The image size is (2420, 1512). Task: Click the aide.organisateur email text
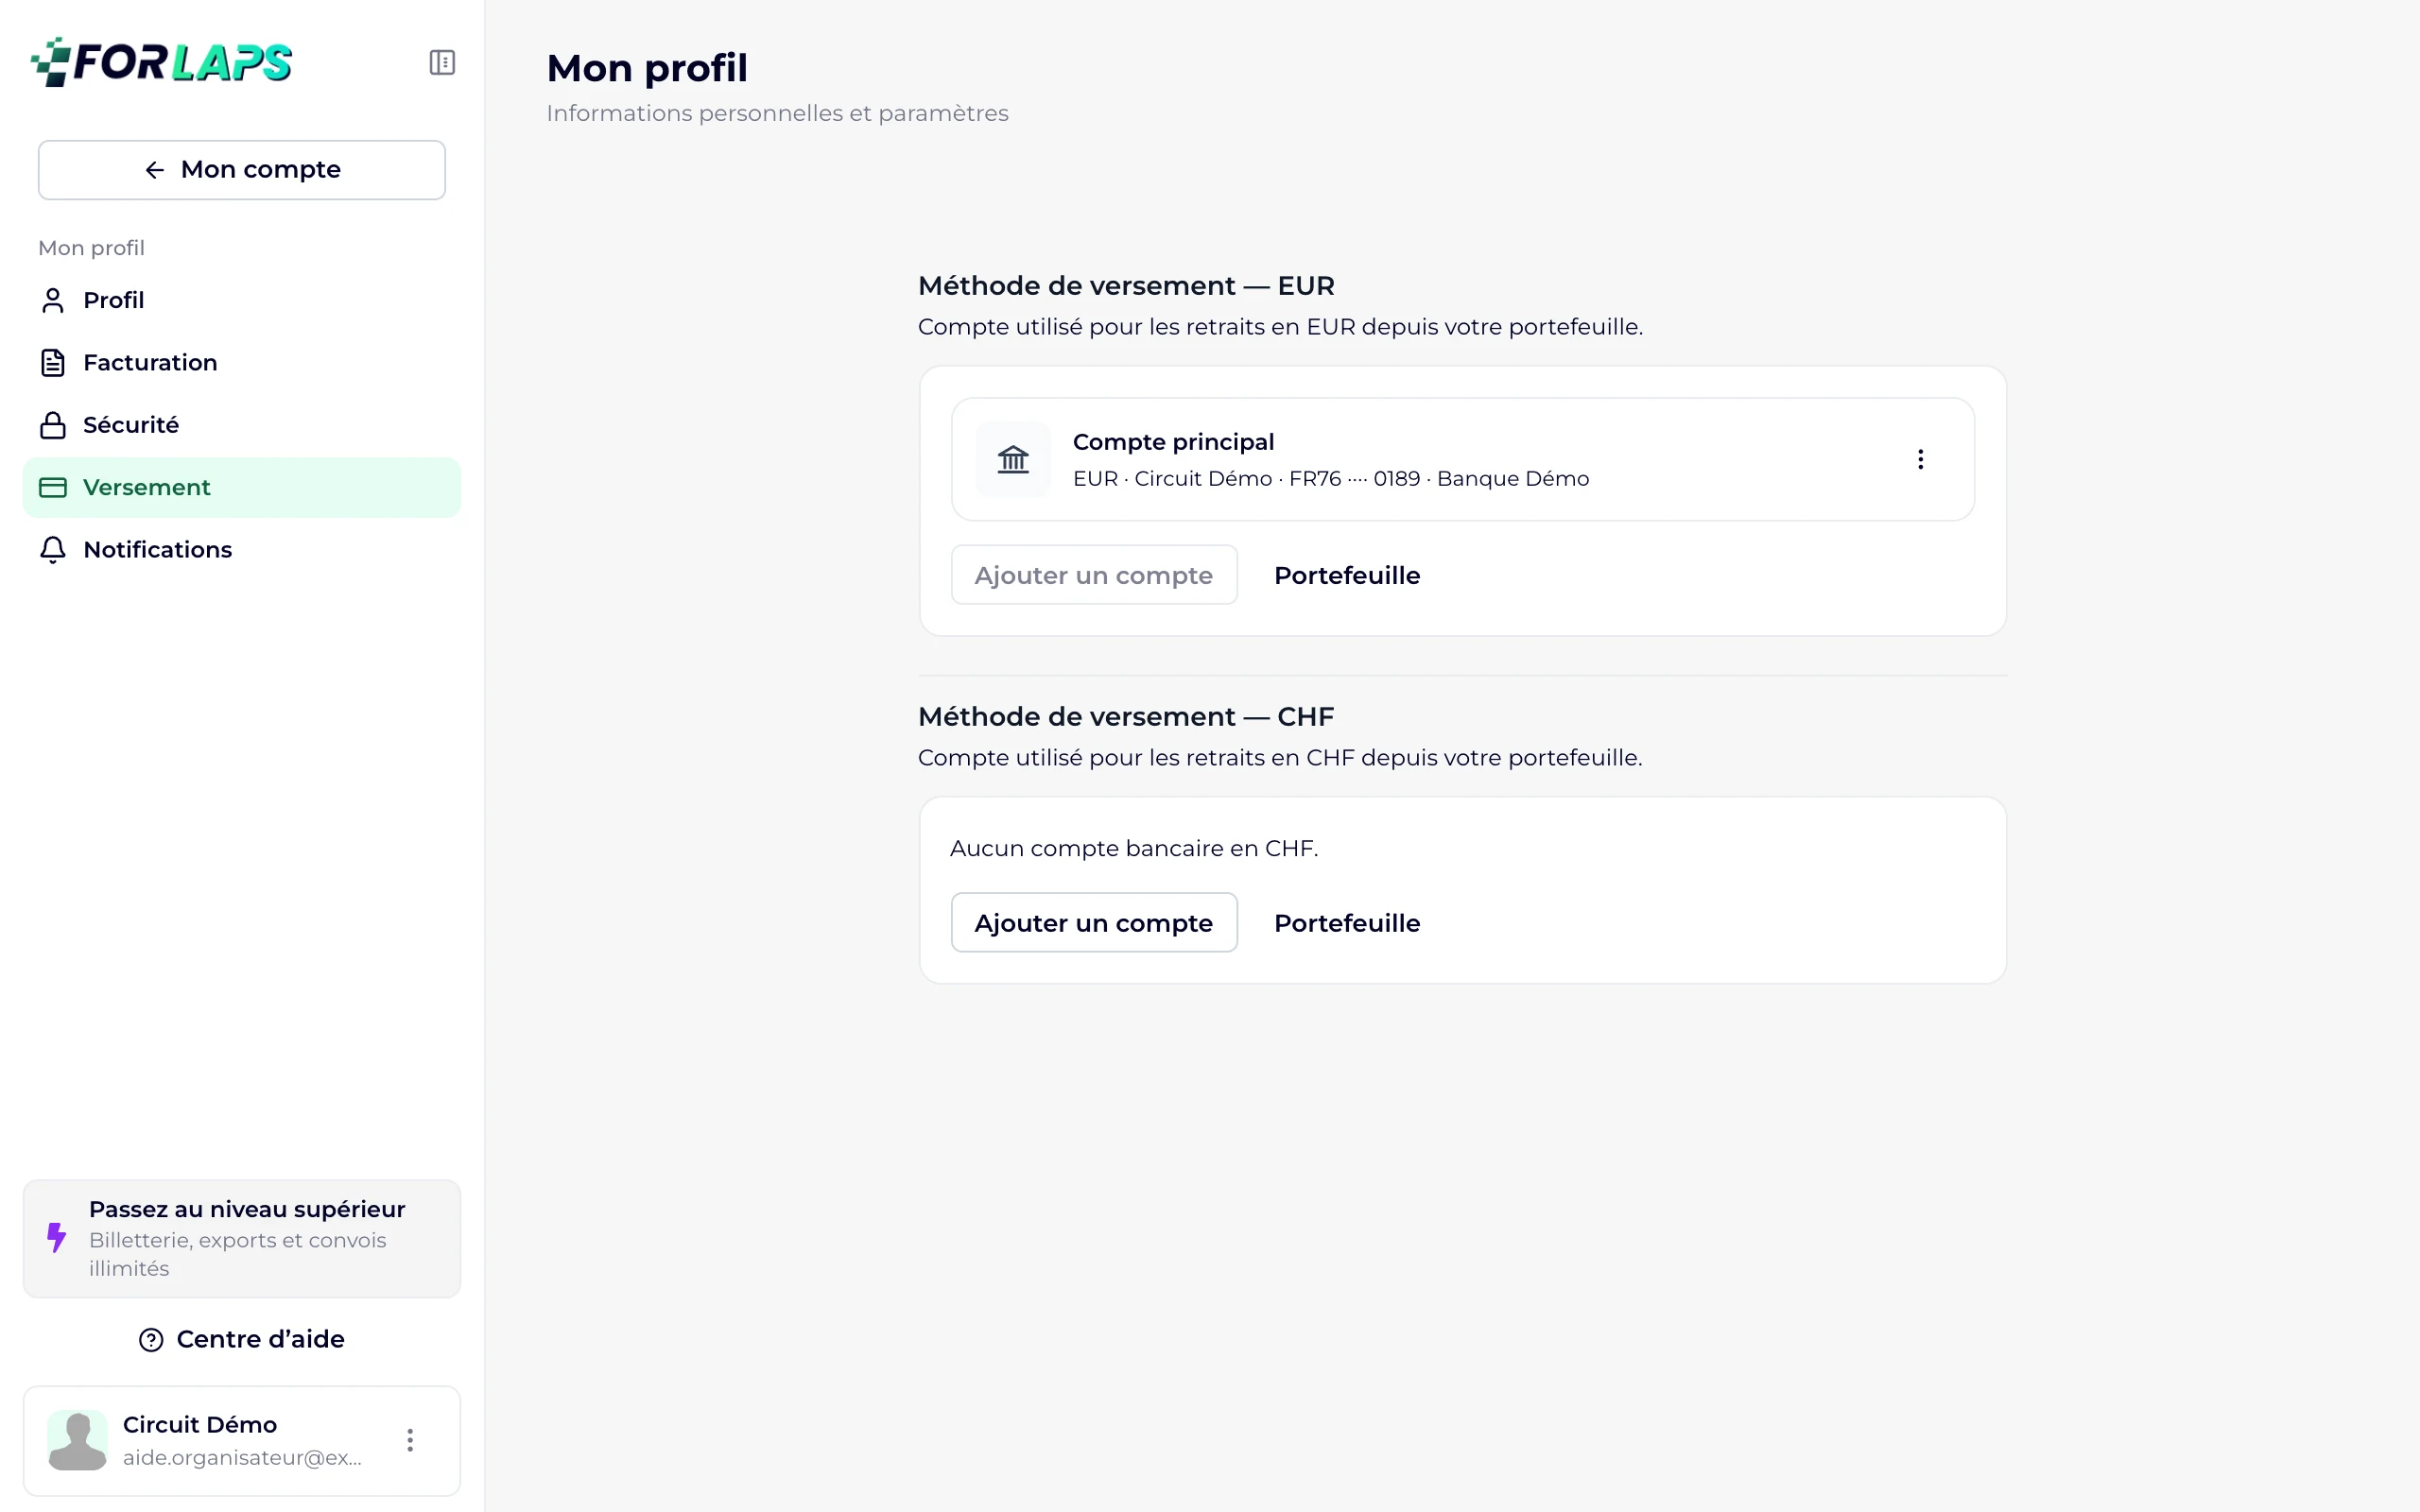[243, 1457]
